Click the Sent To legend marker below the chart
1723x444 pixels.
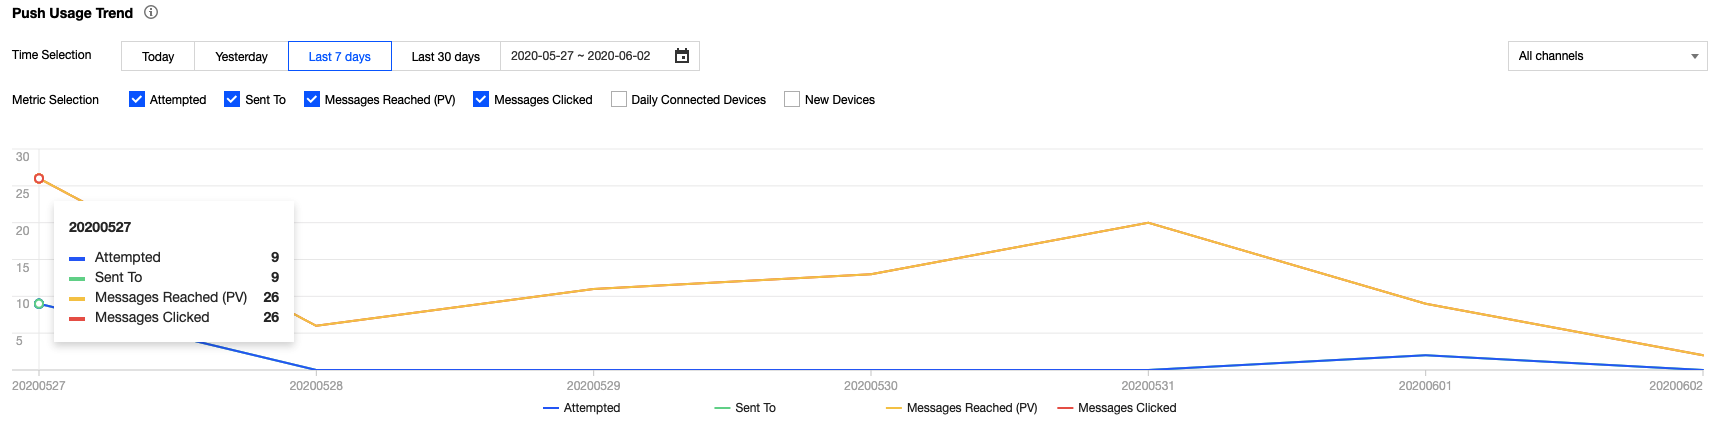point(722,408)
